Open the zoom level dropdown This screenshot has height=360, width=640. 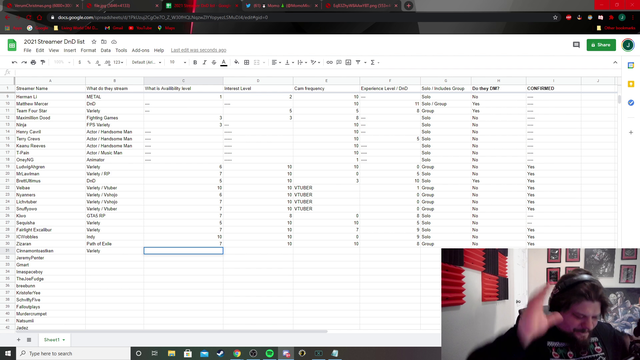click(62, 62)
